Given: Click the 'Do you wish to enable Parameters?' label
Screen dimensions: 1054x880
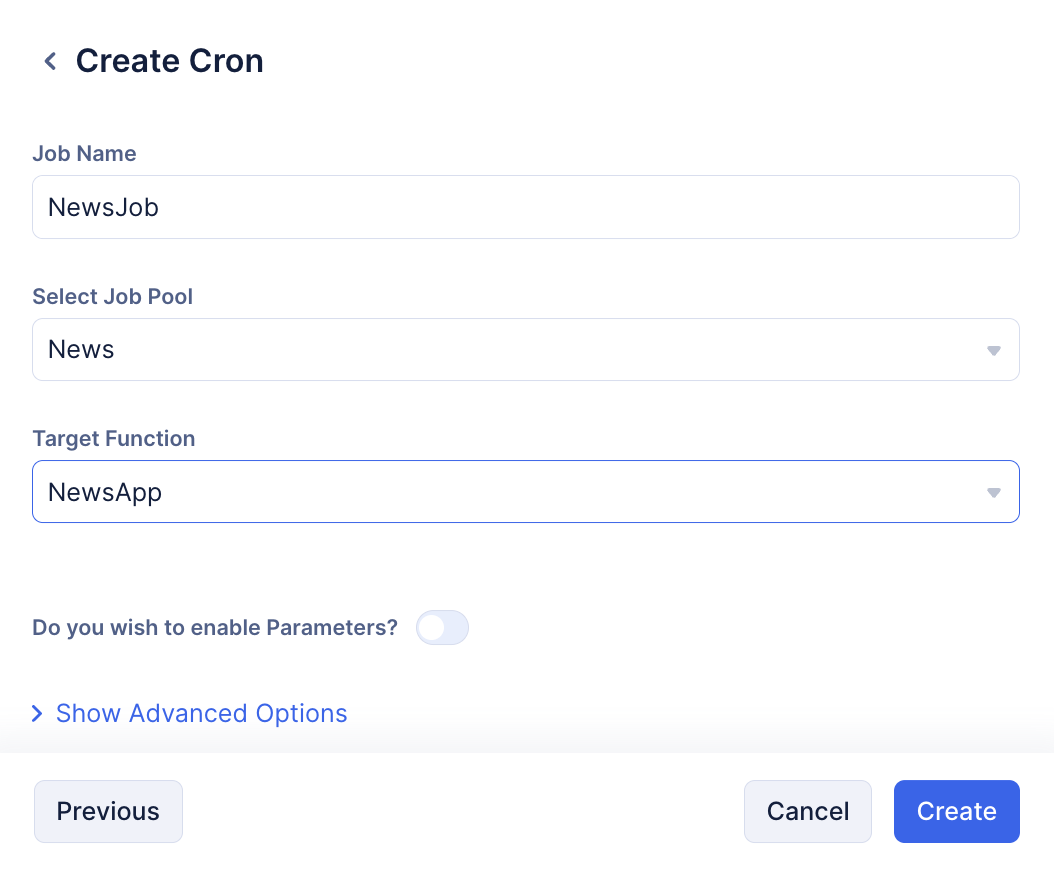Looking at the screenshot, I should (x=215, y=627).
